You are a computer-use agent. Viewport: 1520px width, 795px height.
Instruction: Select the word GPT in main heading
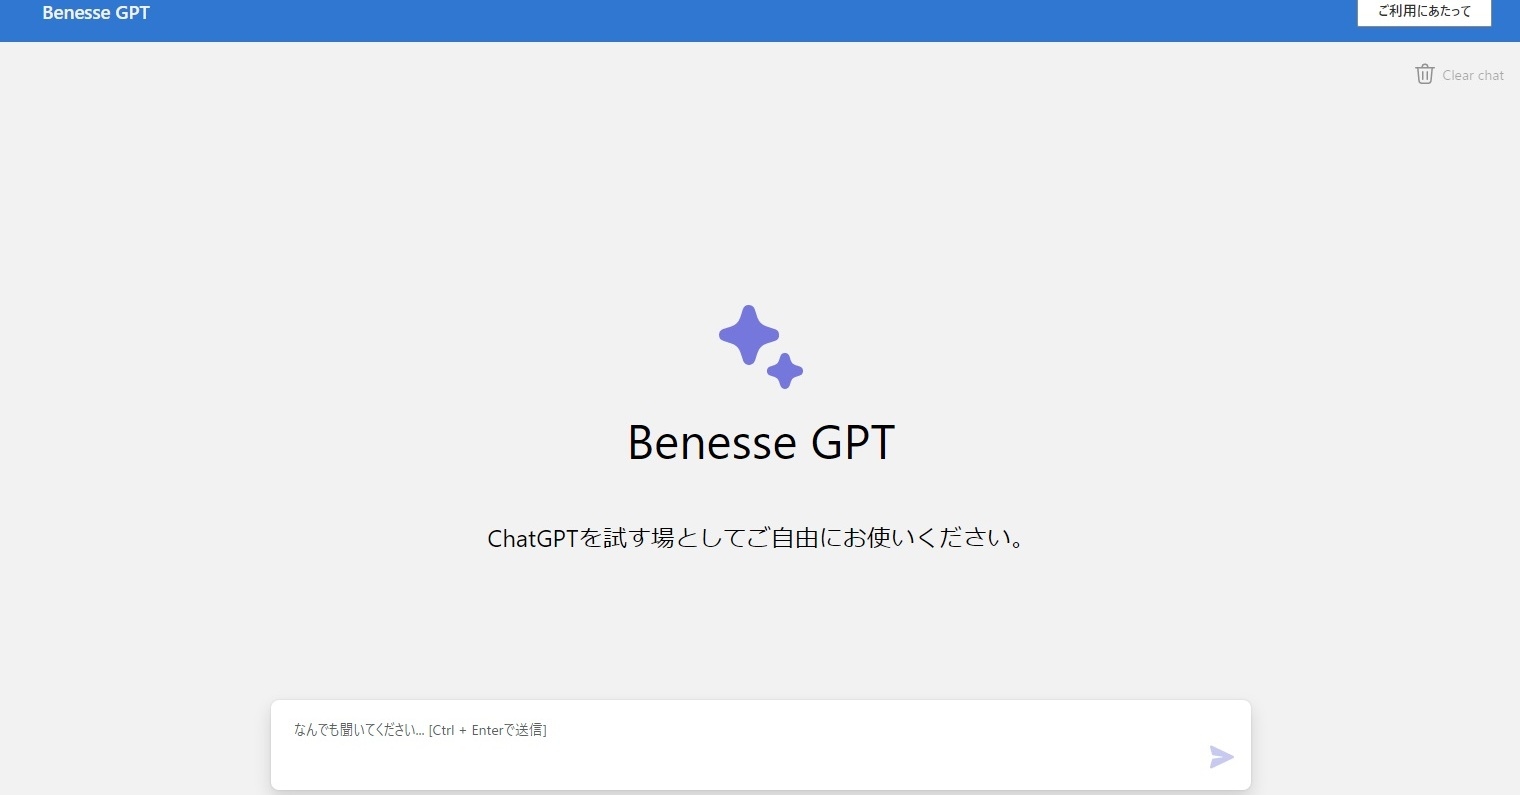[853, 442]
